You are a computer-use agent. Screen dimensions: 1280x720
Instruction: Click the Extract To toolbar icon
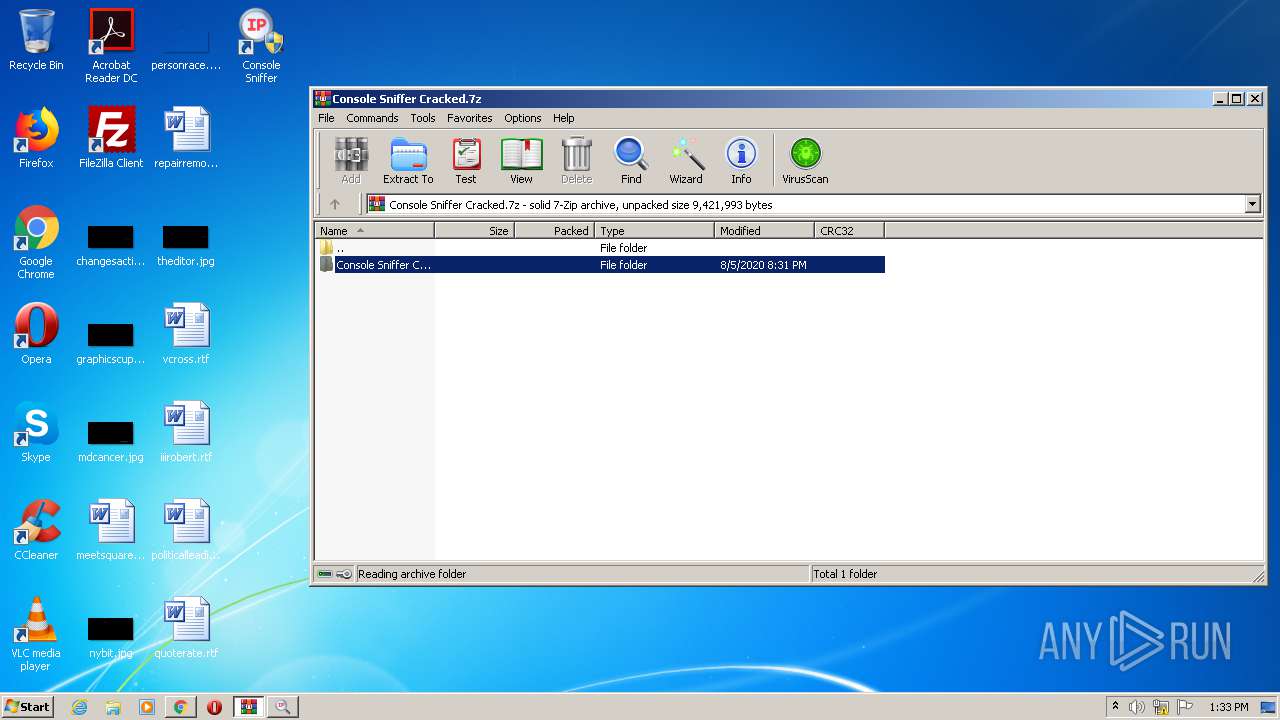408,161
